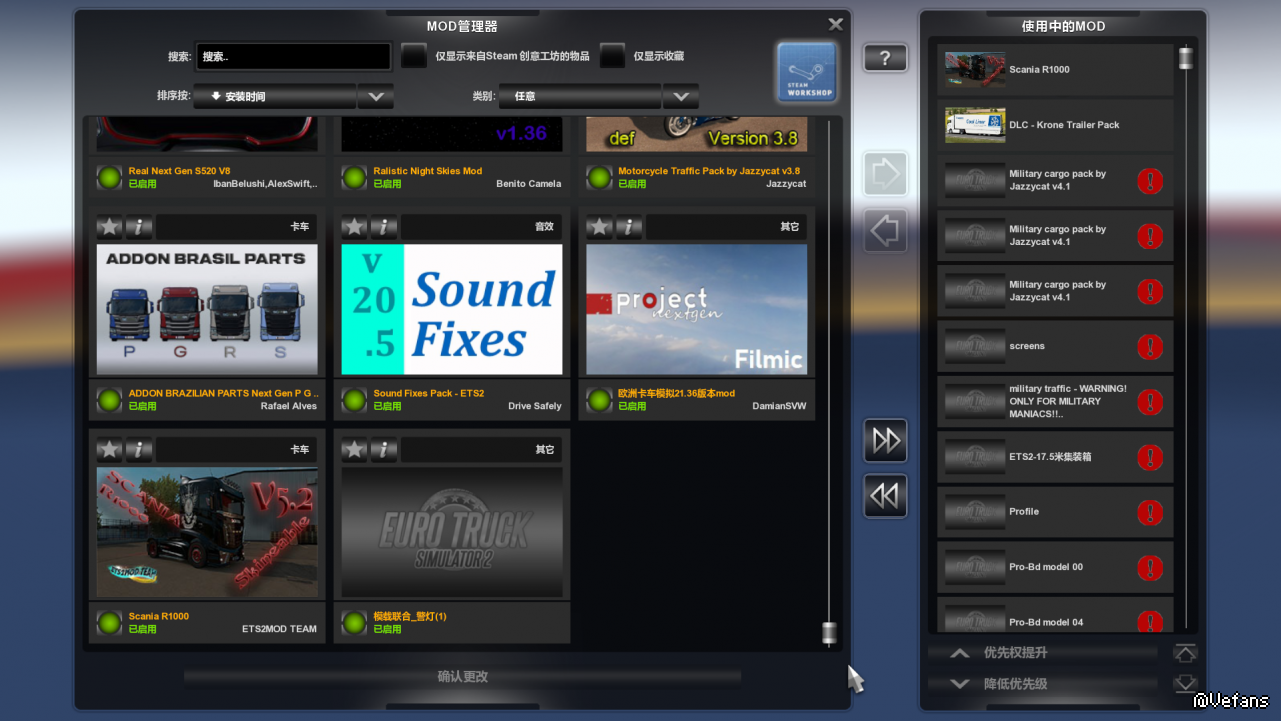Click the author name 'Drive Safely'
Screen dimensions: 1281x721
coord(535,406)
